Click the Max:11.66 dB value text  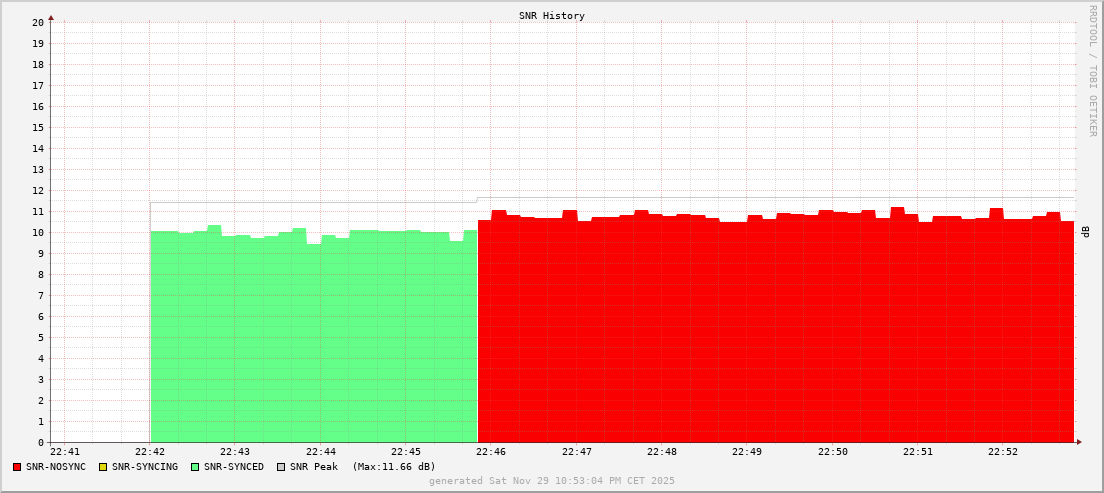[x=394, y=467]
